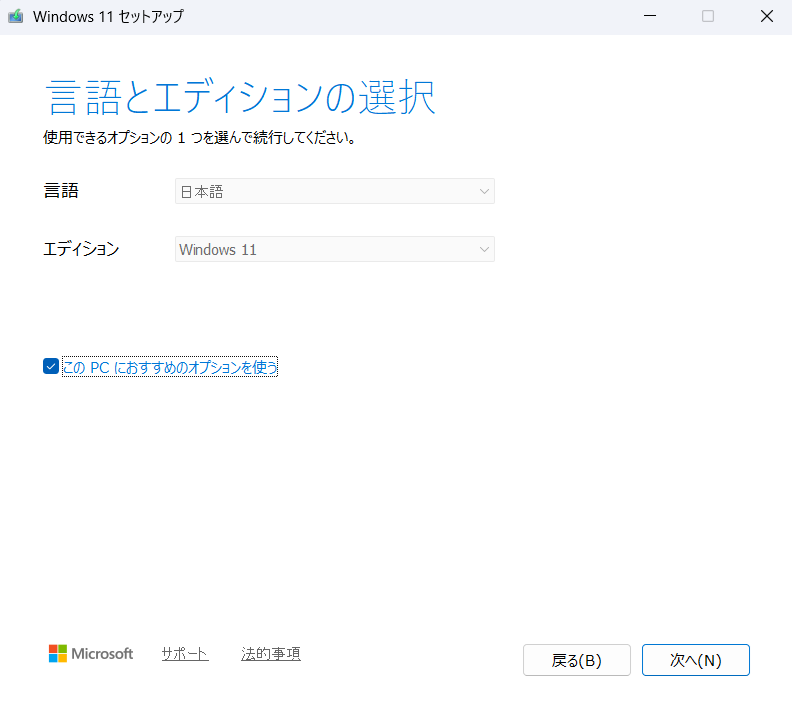
Task: Click the heading 言語とエディションの選択
Action: (x=240, y=97)
